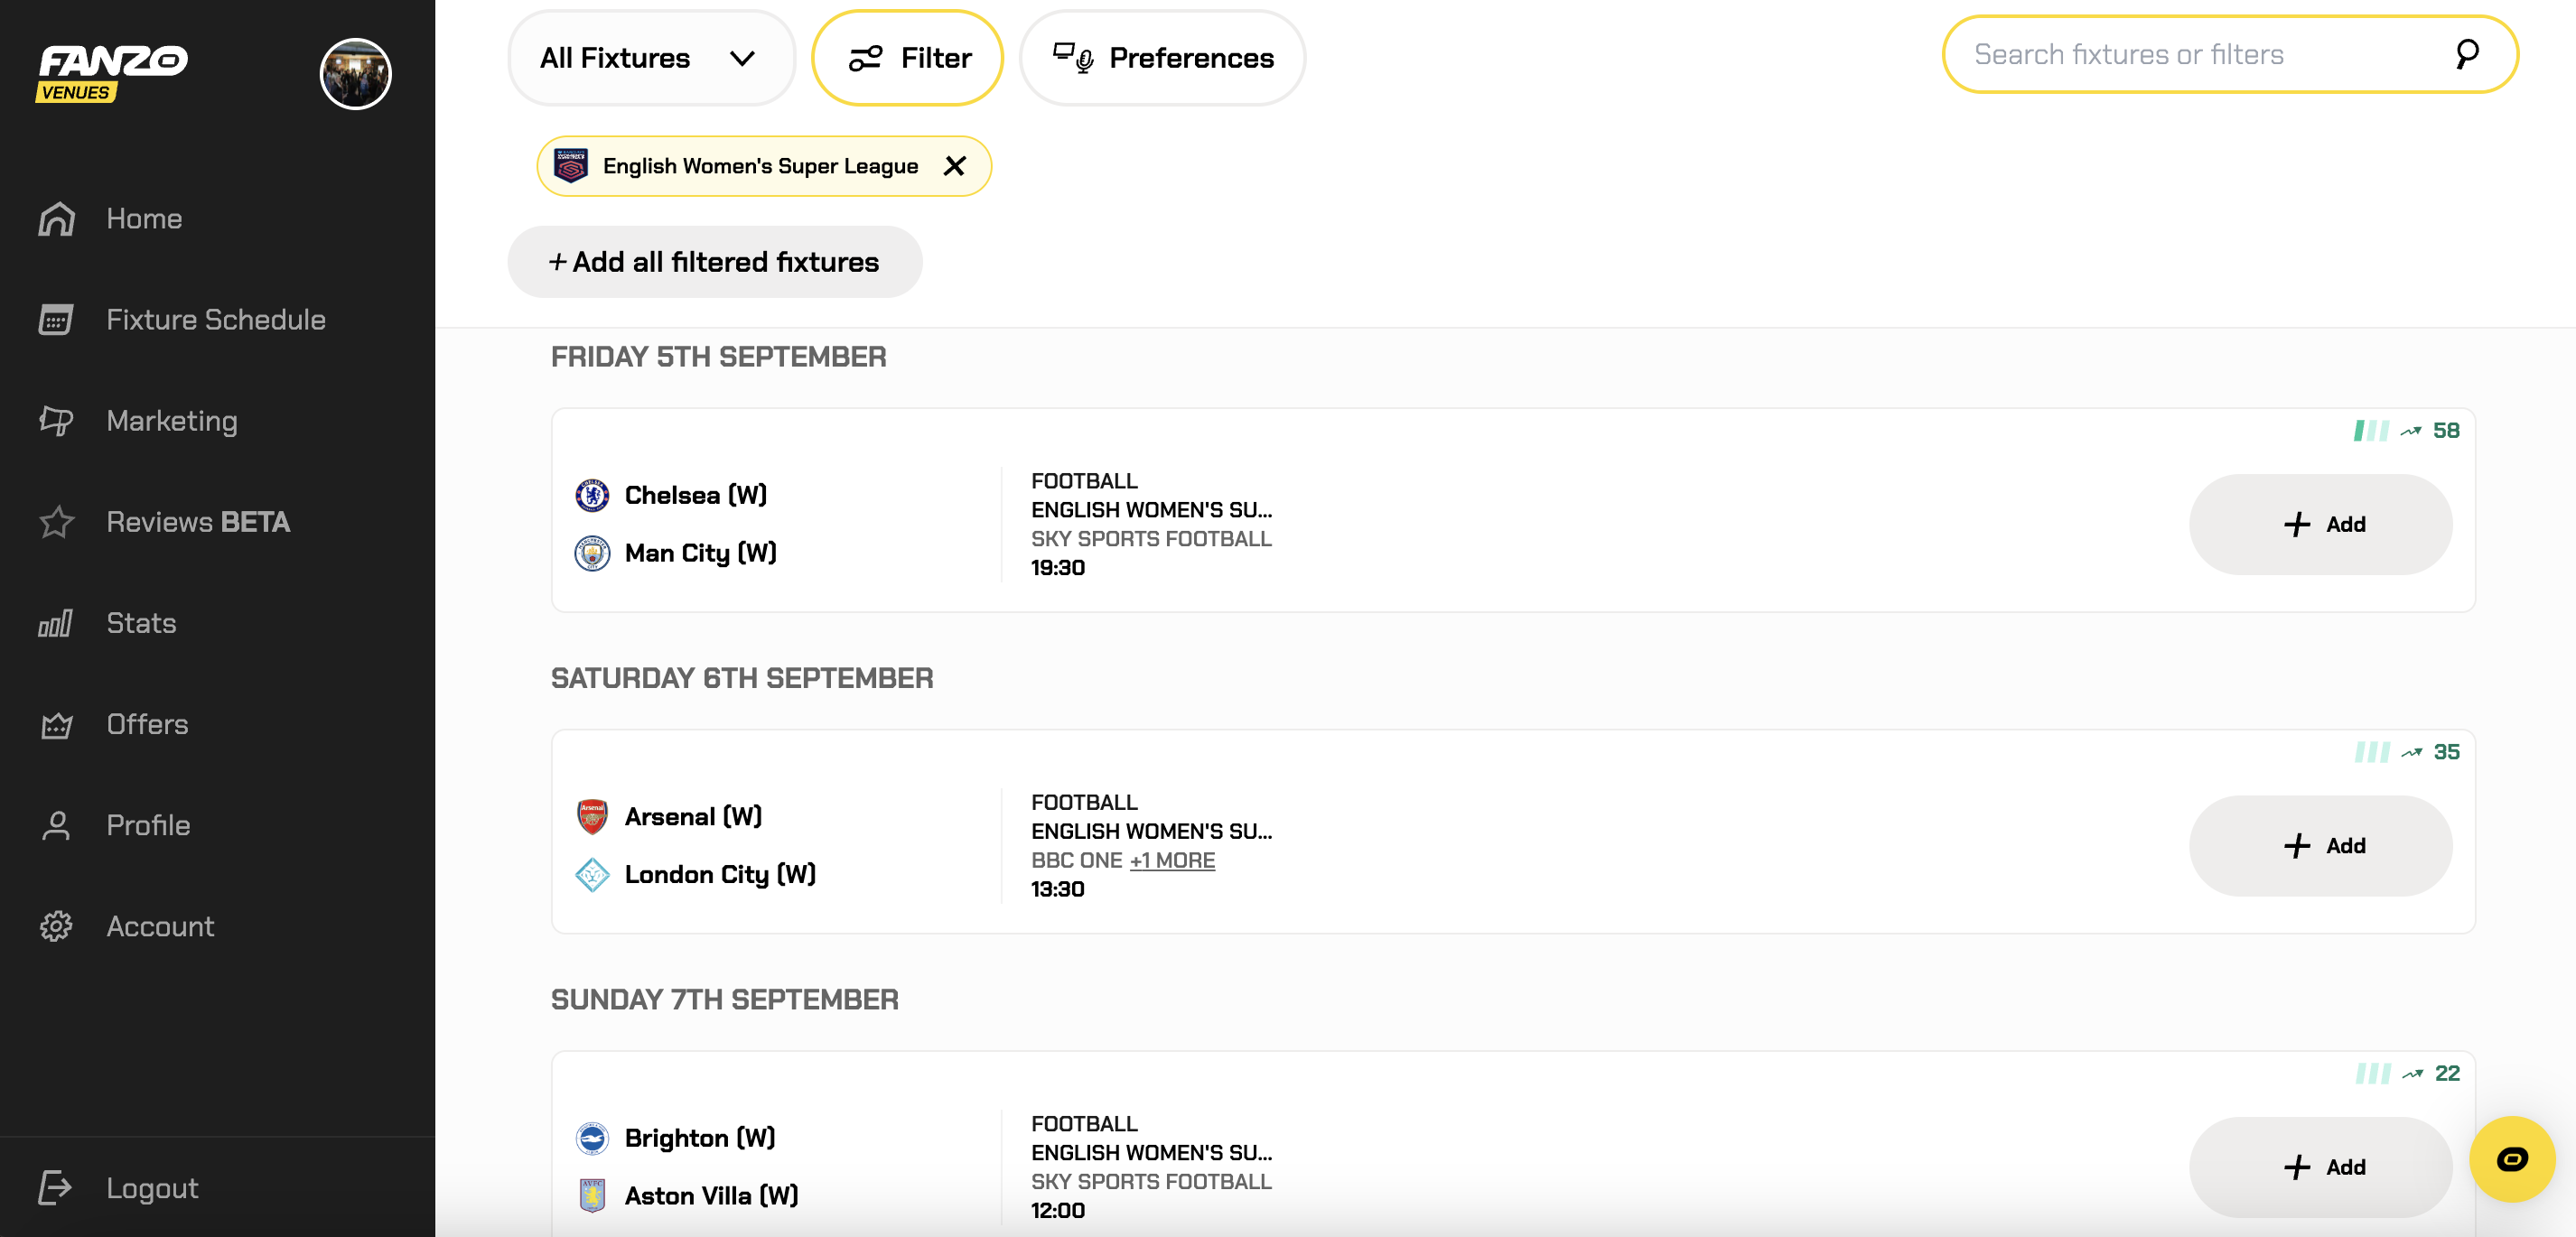Open the yellow chat support bubble
Screen dimensions: 2576x1237
pos(2511,1159)
